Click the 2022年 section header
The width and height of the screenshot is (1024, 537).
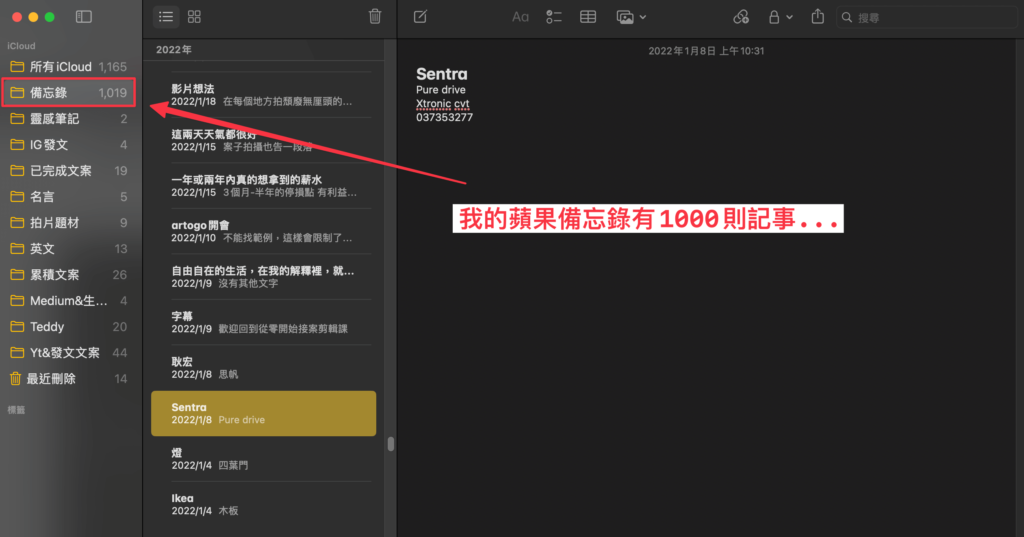click(174, 50)
